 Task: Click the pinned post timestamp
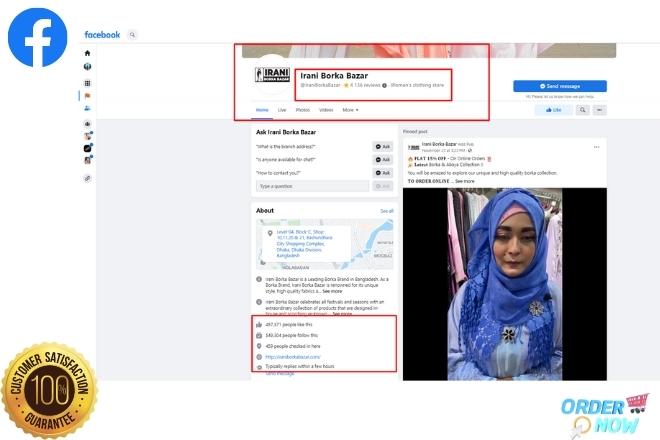click(x=443, y=150)
